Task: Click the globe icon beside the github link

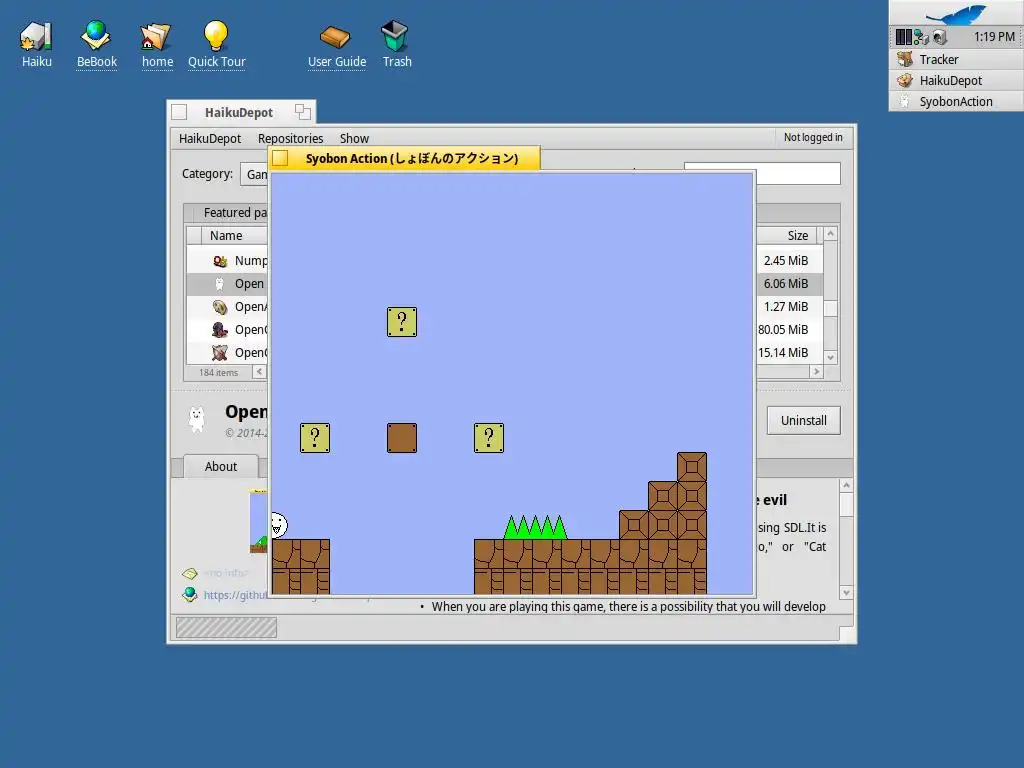Action: tap(190, 594)
